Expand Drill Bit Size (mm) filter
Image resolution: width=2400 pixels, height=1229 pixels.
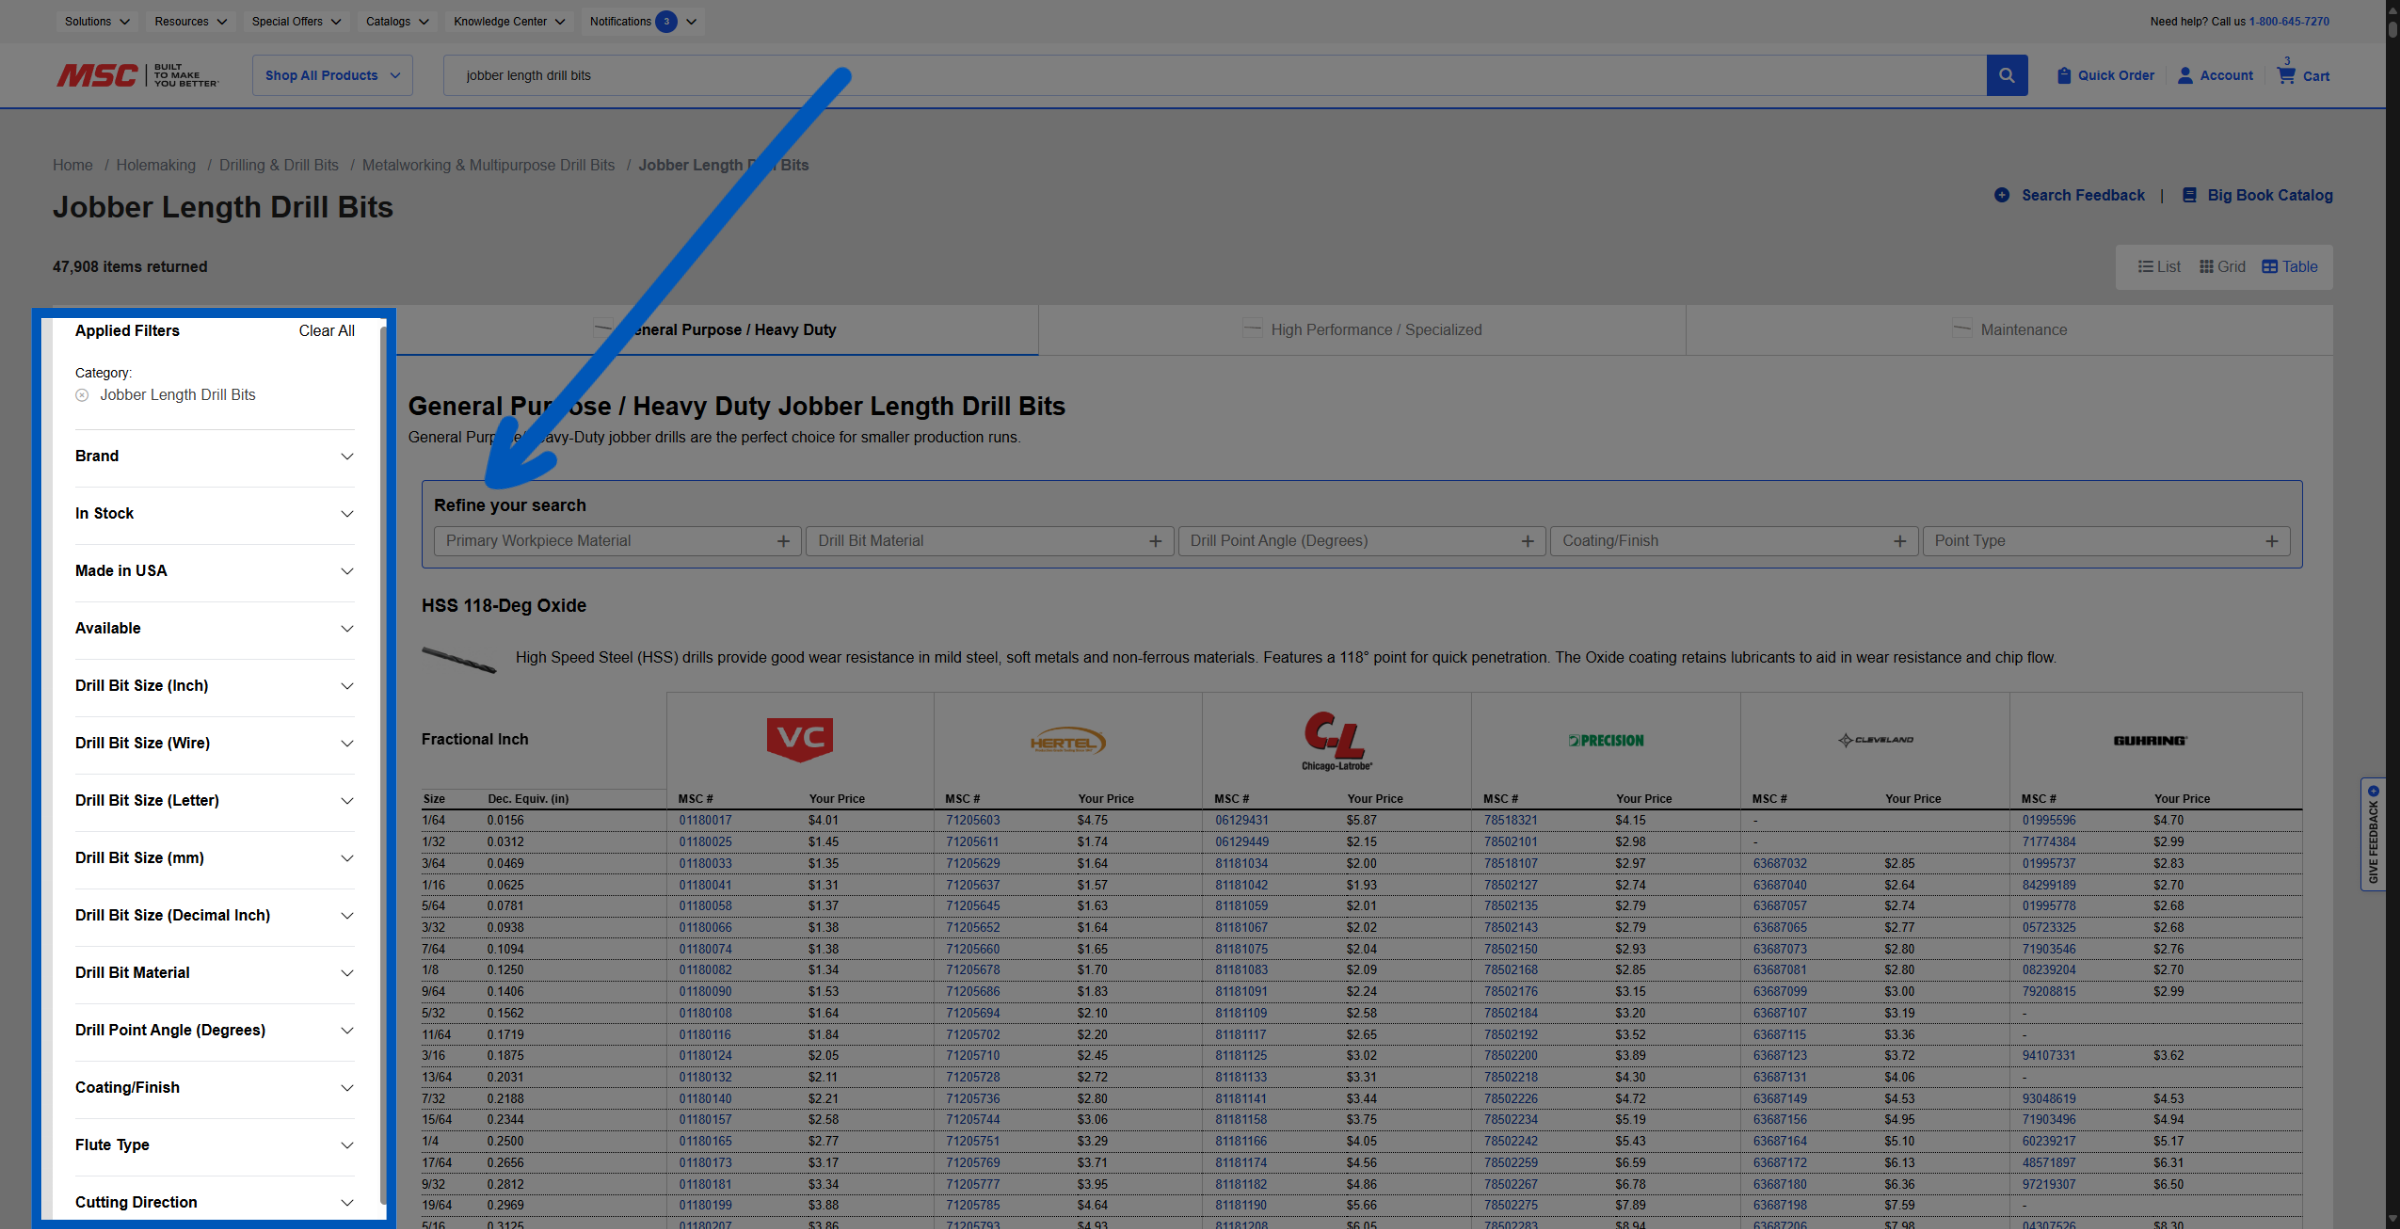[x=214, y=858]
